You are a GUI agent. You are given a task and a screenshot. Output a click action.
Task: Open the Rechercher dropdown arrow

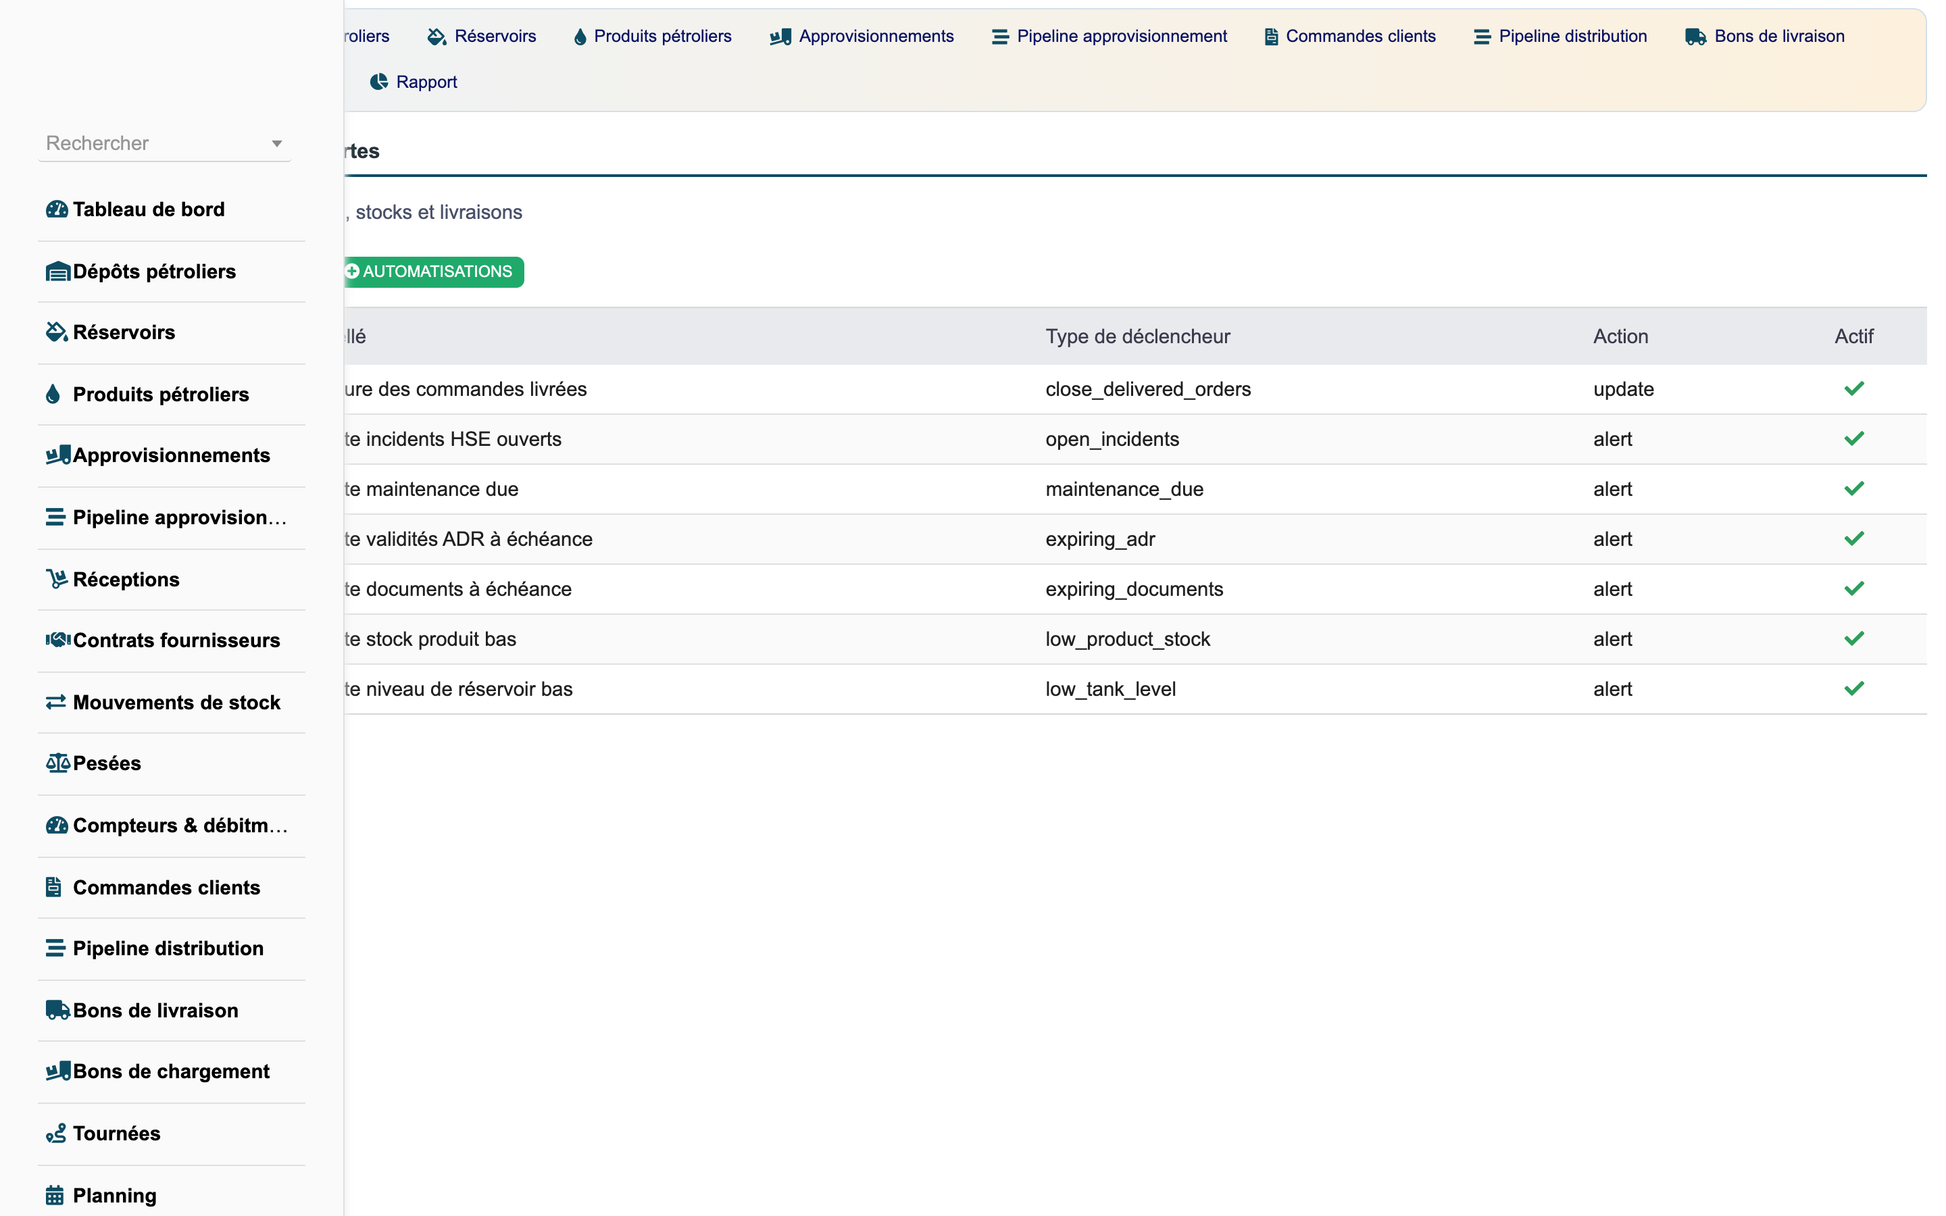277,144
